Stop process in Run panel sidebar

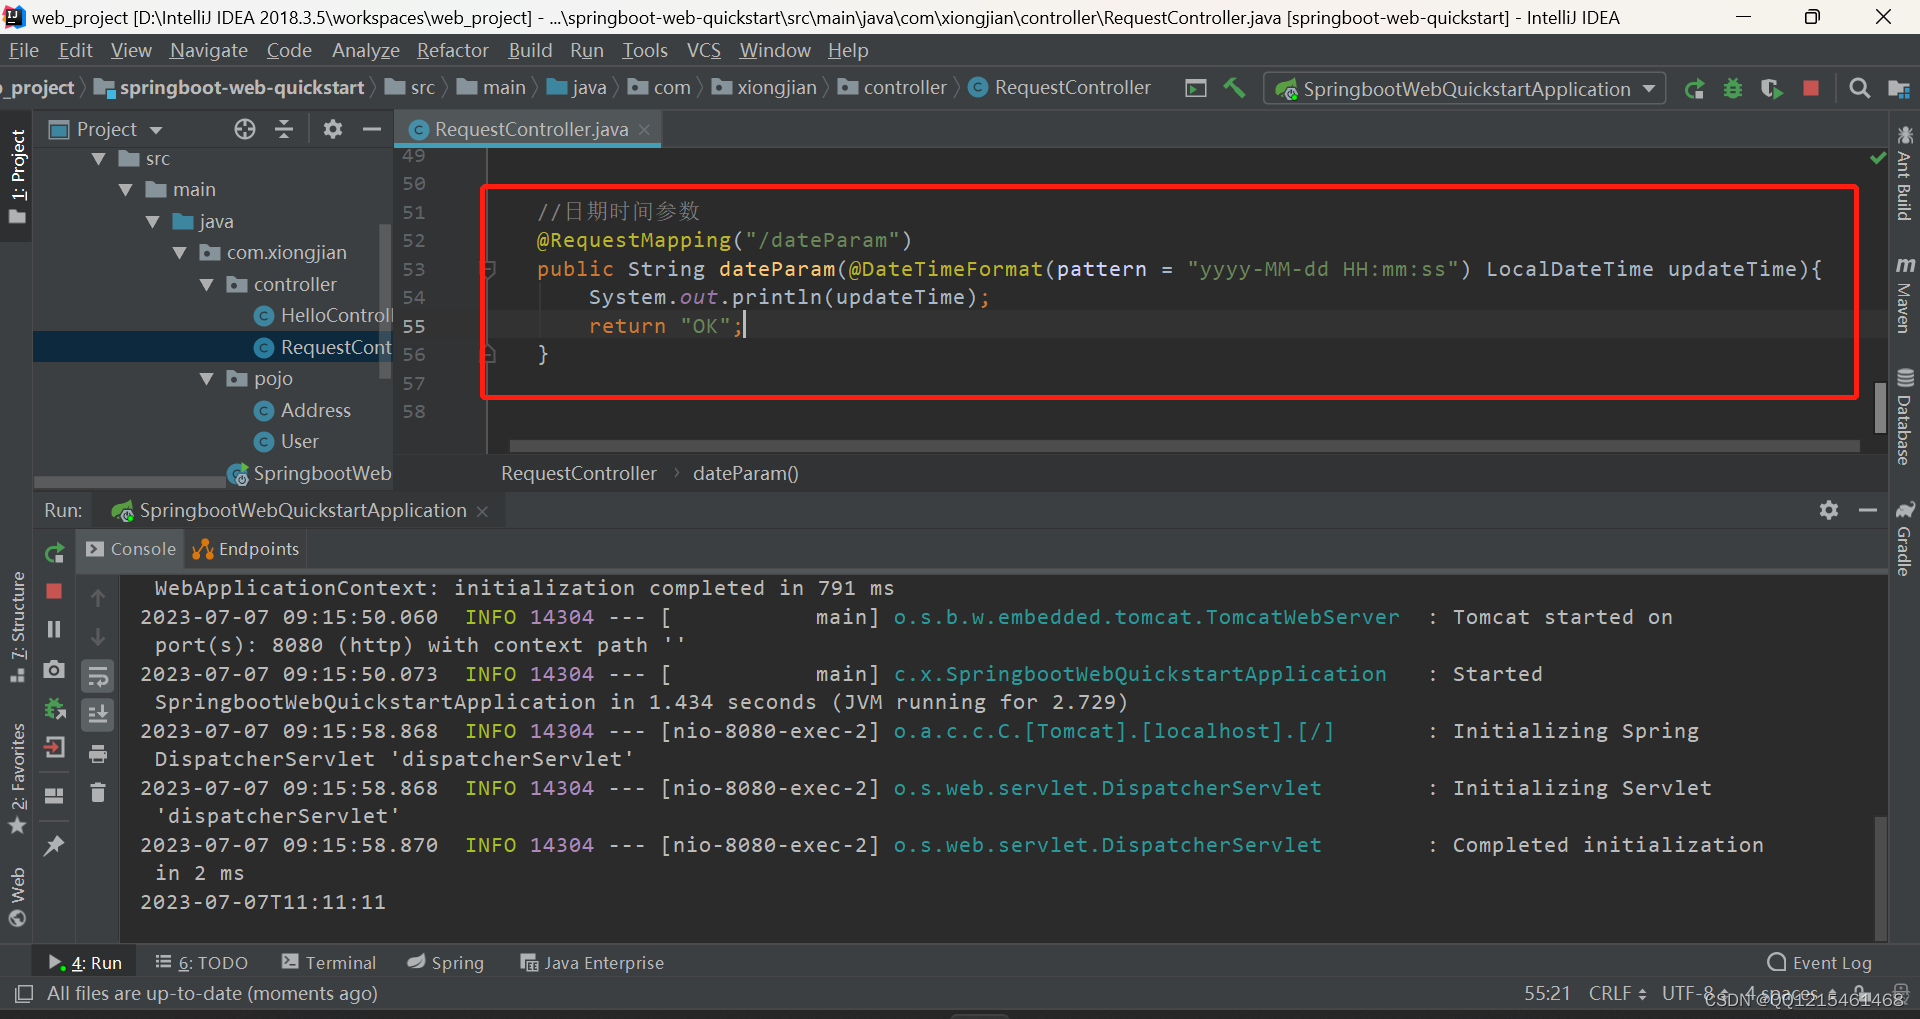tap(55, 591)
